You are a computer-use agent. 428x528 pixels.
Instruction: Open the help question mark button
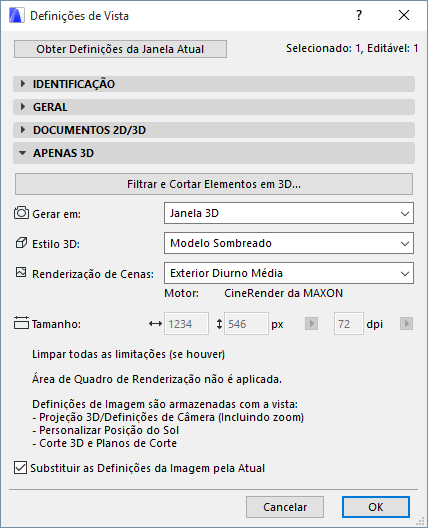pos(359,15)
